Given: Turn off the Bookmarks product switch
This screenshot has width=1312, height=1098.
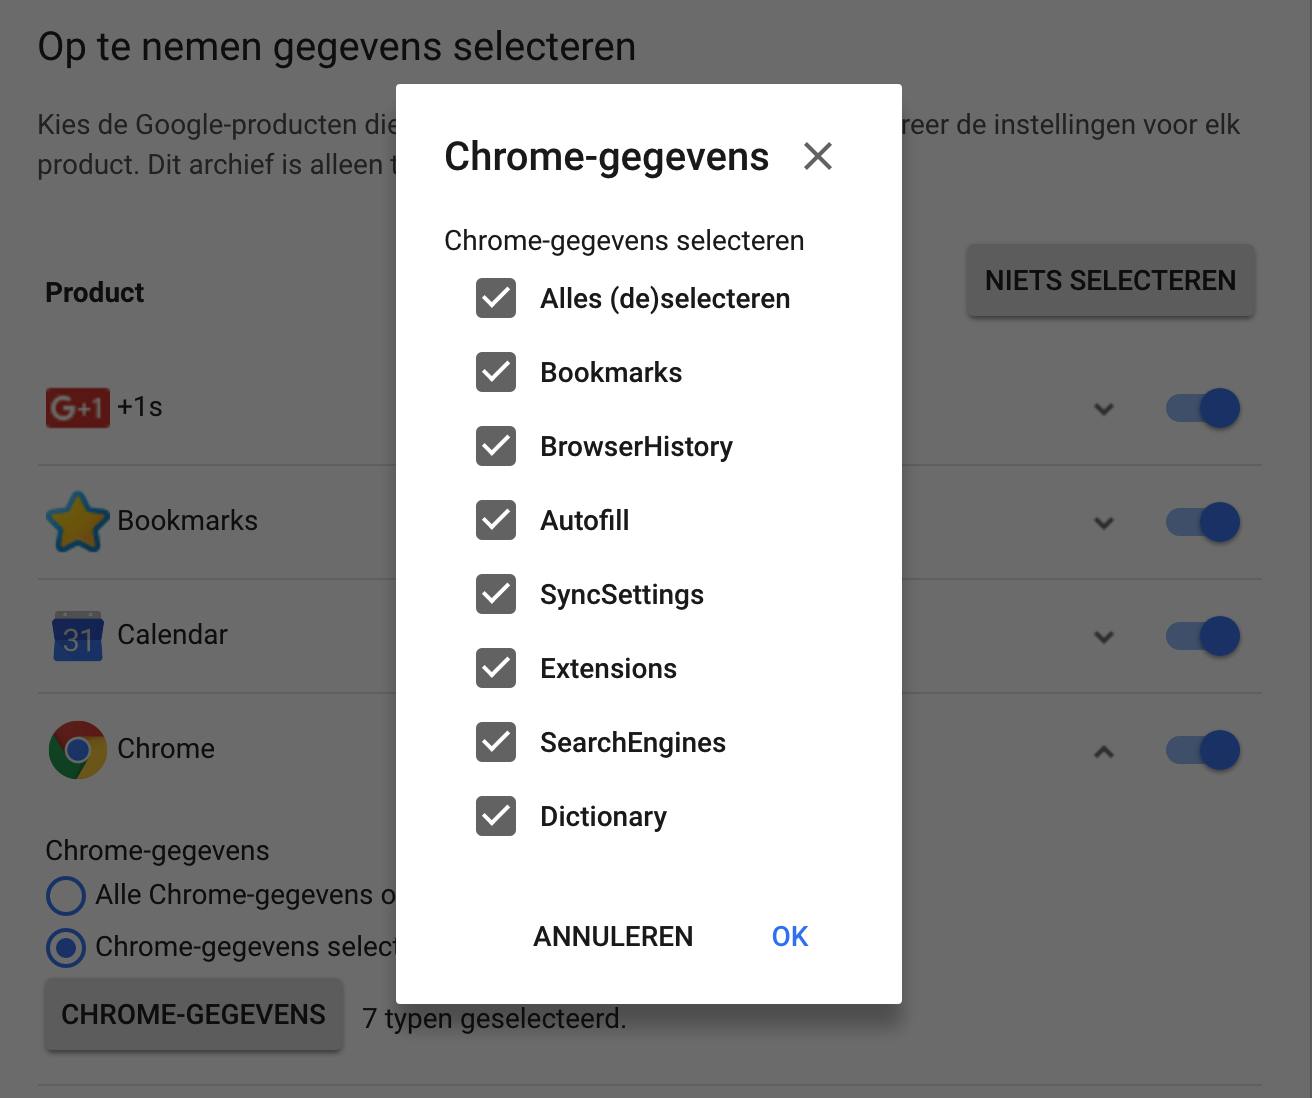Looking at the screenshot, I should (1203, 522).
